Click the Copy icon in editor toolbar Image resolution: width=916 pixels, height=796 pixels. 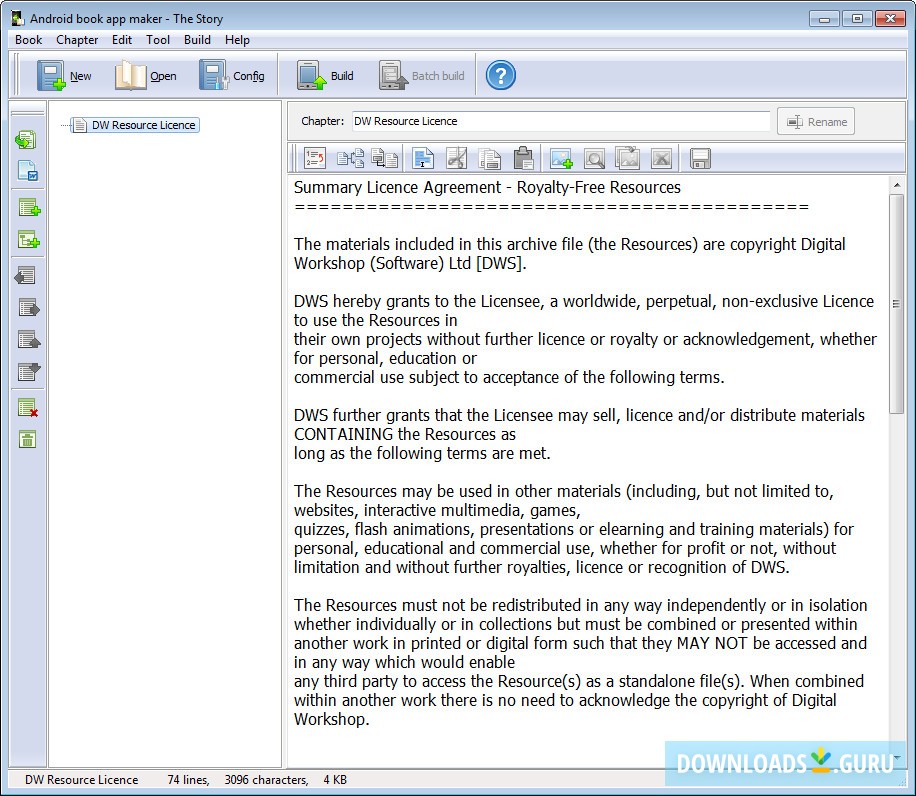click(490, 158)
